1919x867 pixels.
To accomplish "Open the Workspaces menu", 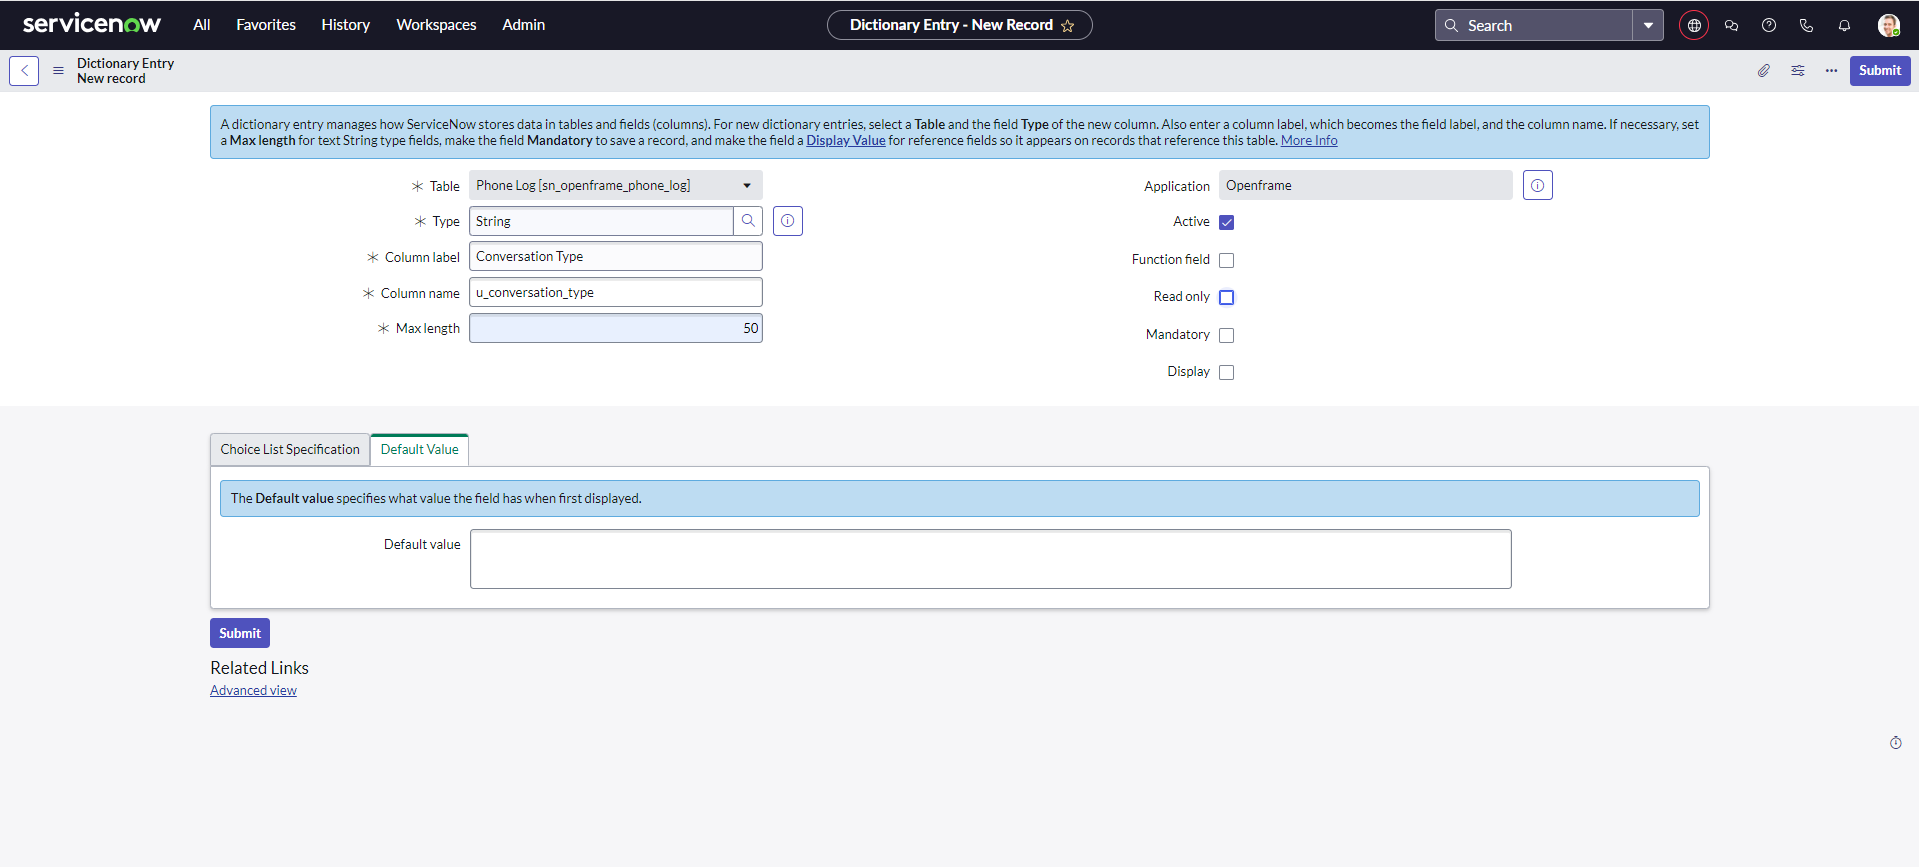I will (436, 25).
